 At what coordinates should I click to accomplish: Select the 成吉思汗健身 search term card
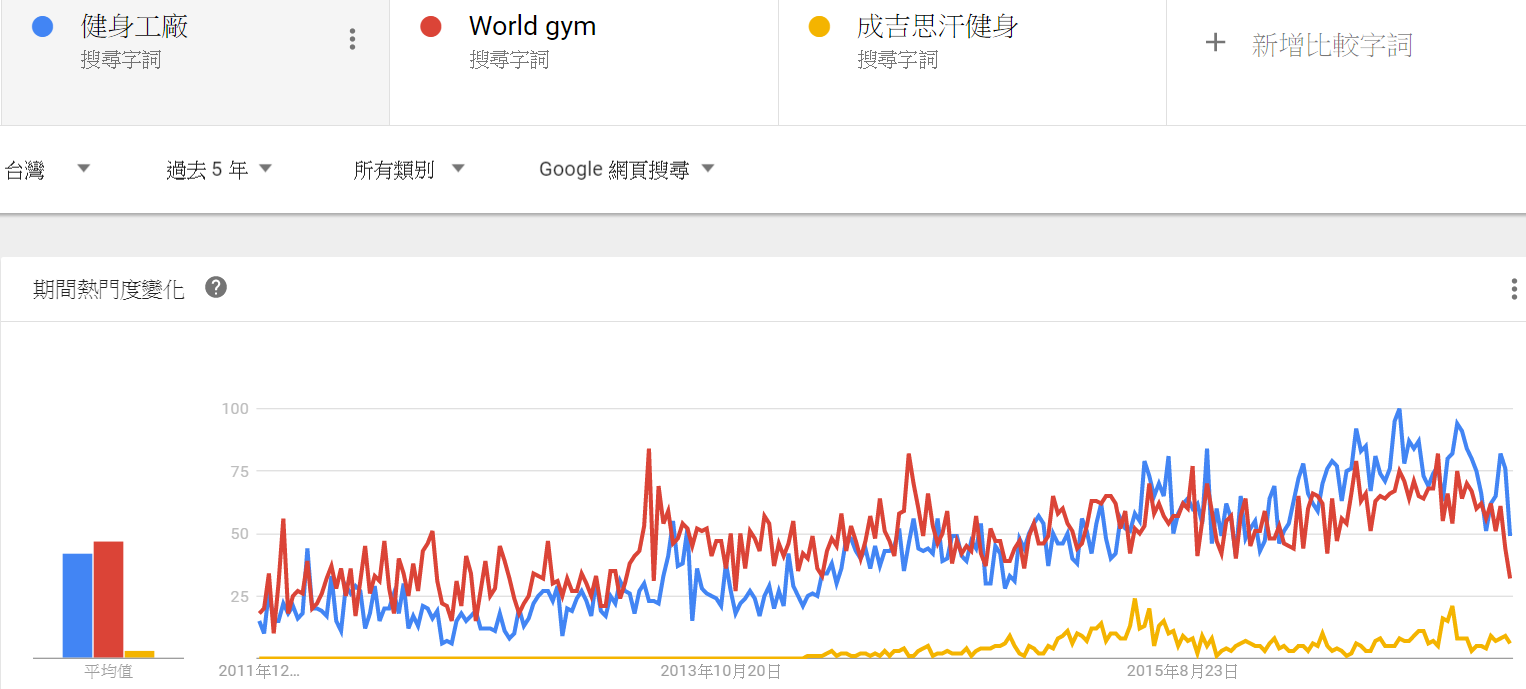tap(972, 62)
